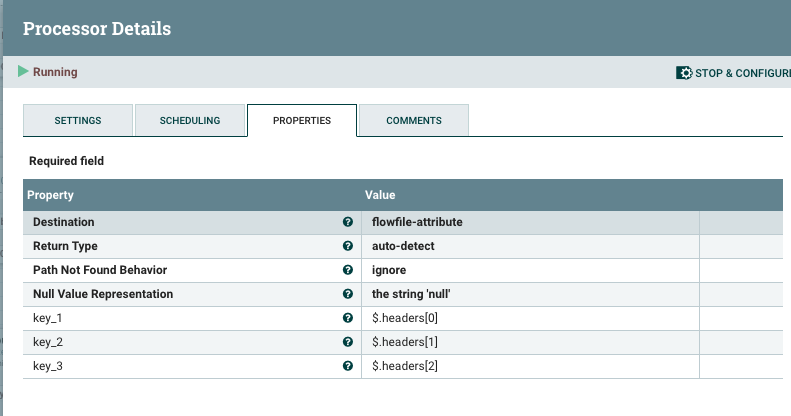The height and width of the screenshot is (416, 791).
Task: Click help icon next to key_3
Action: 348,366
